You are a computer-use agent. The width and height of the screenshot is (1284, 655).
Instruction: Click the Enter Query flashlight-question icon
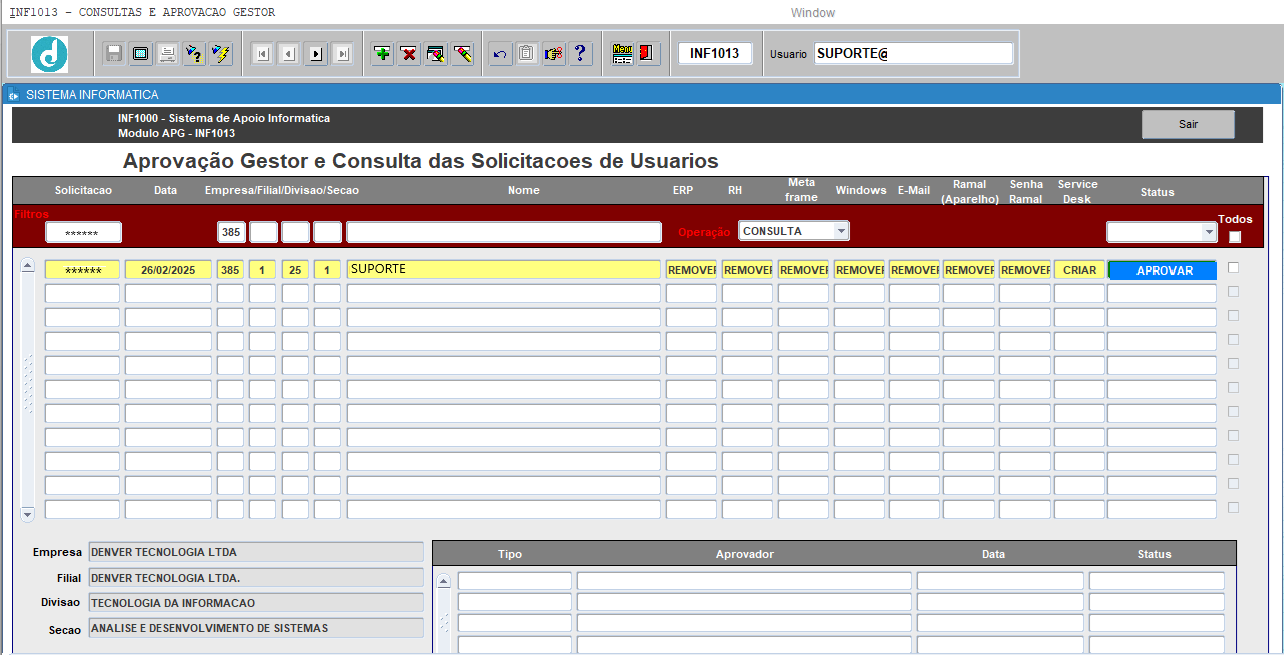(195, 54)
